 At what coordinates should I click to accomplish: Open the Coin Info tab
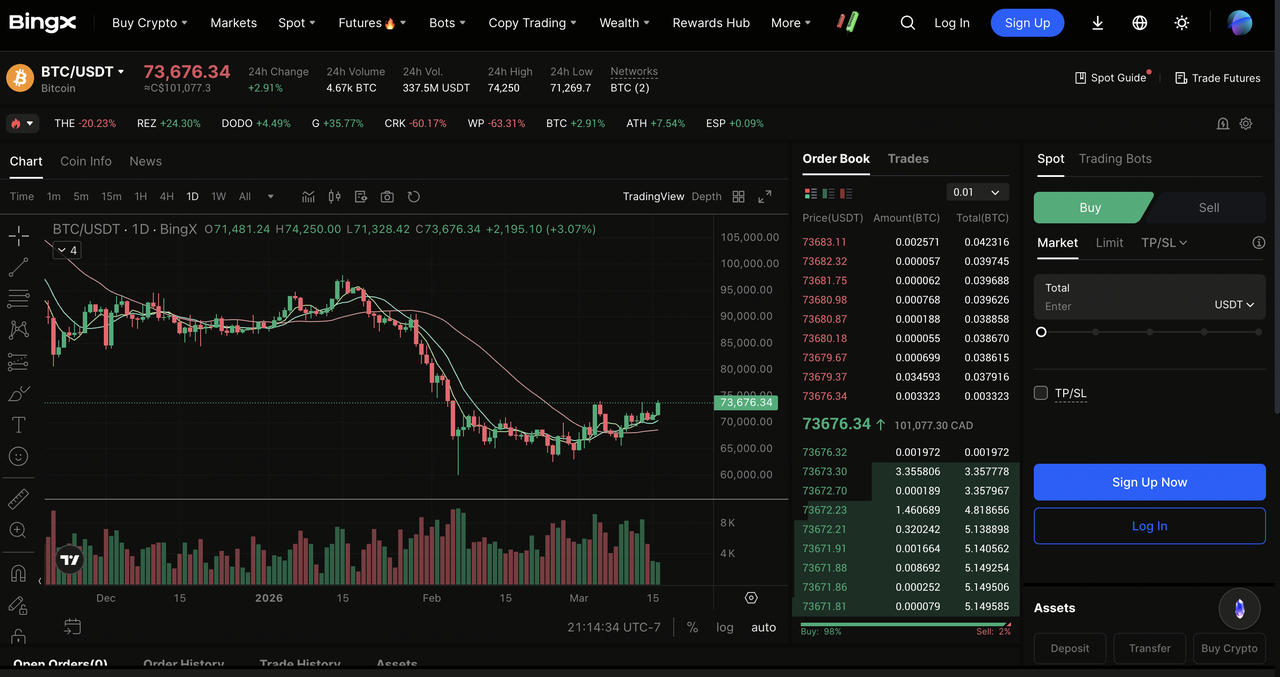[86, 161]
